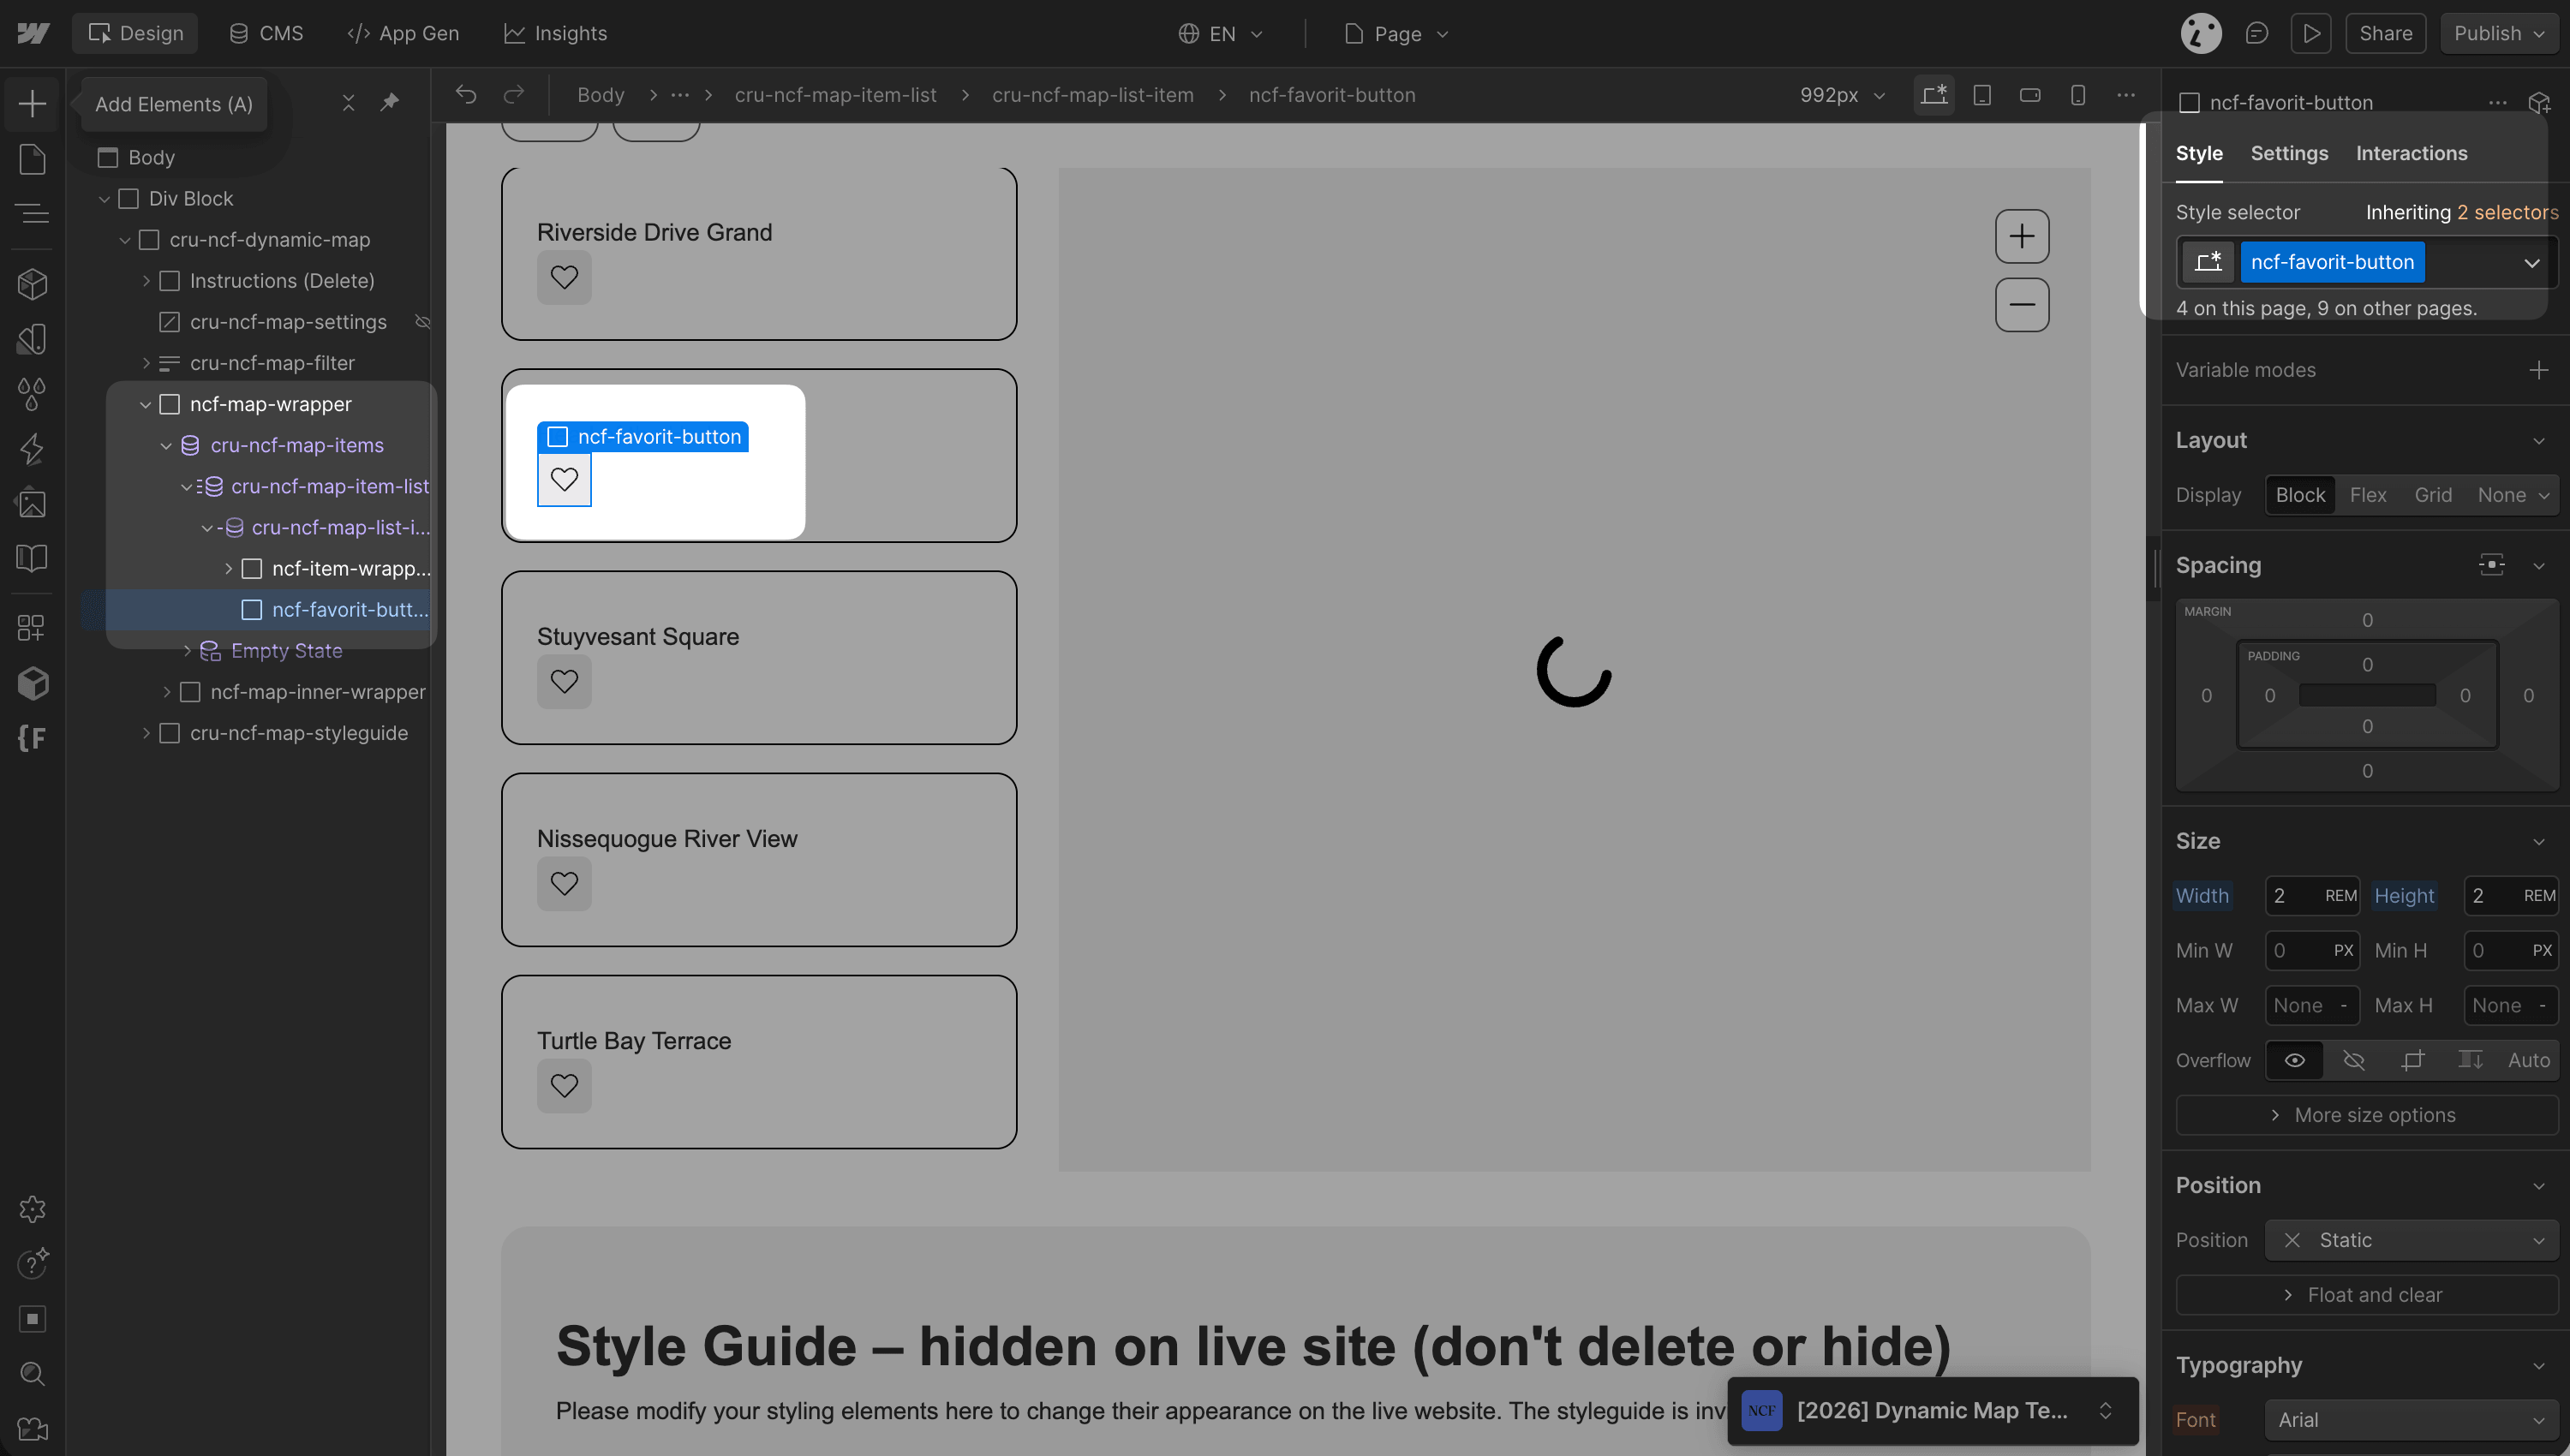Open the CMS mode
The image size is (2570, 1456).
tap(266, 33)
